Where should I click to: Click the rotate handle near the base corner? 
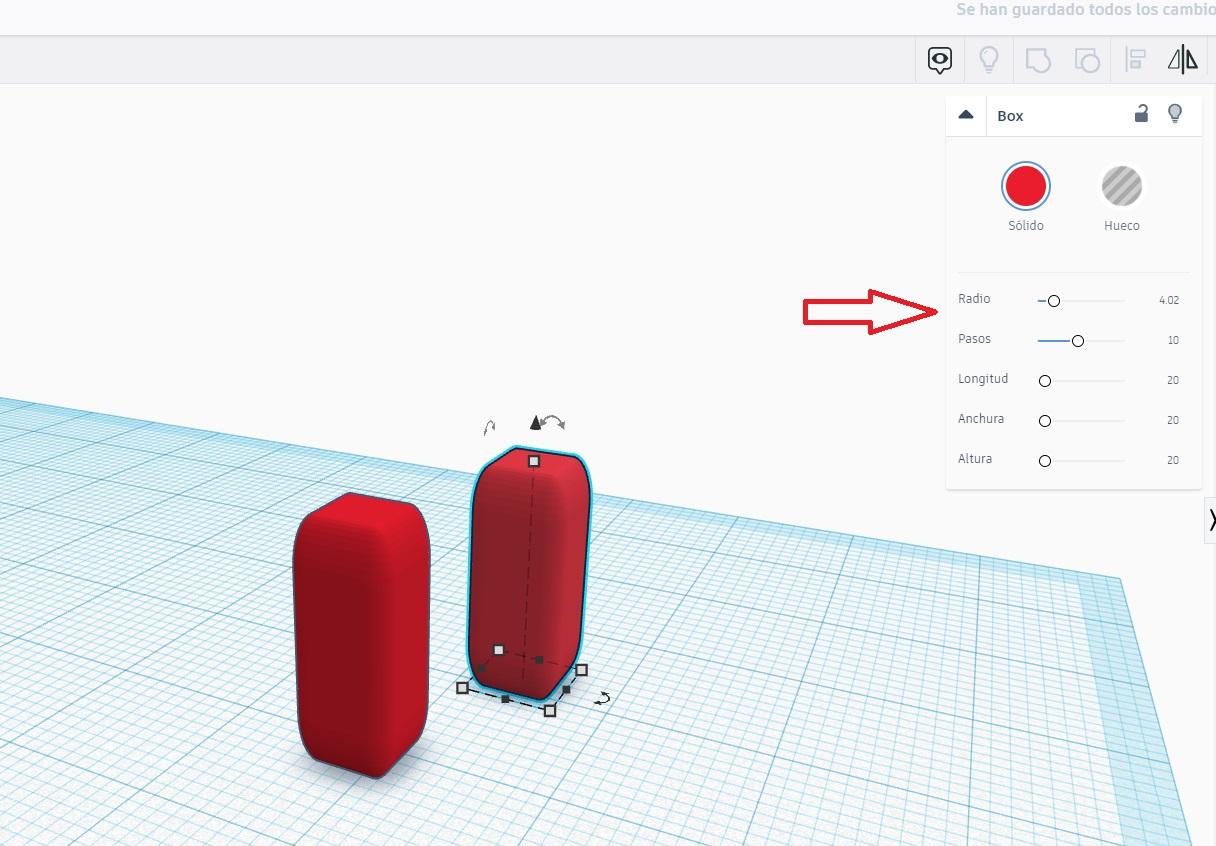(x=602, y=698)
